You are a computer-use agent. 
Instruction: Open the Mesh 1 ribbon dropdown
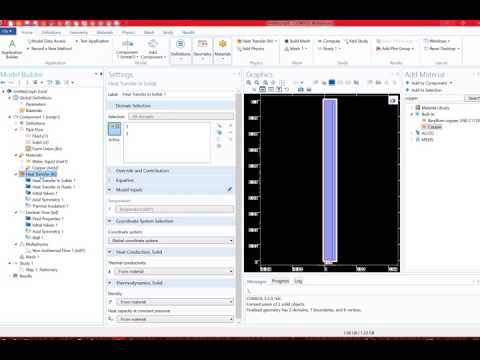tap(296, 49)
